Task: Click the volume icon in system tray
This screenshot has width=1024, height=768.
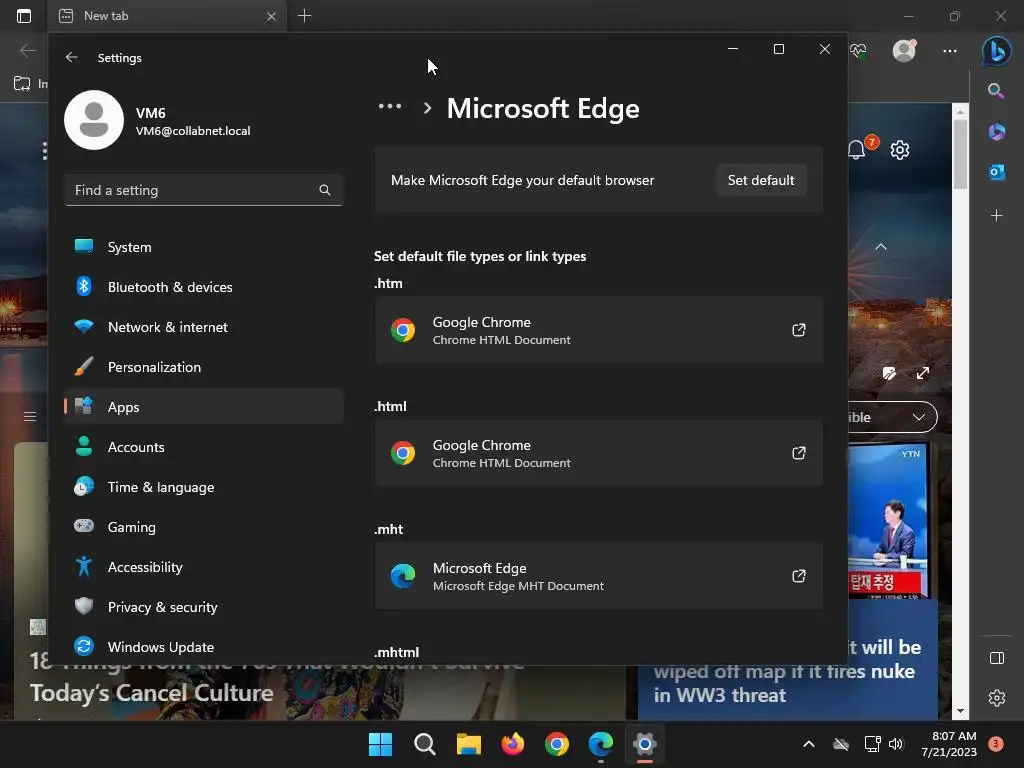Action: coord(896,744)
